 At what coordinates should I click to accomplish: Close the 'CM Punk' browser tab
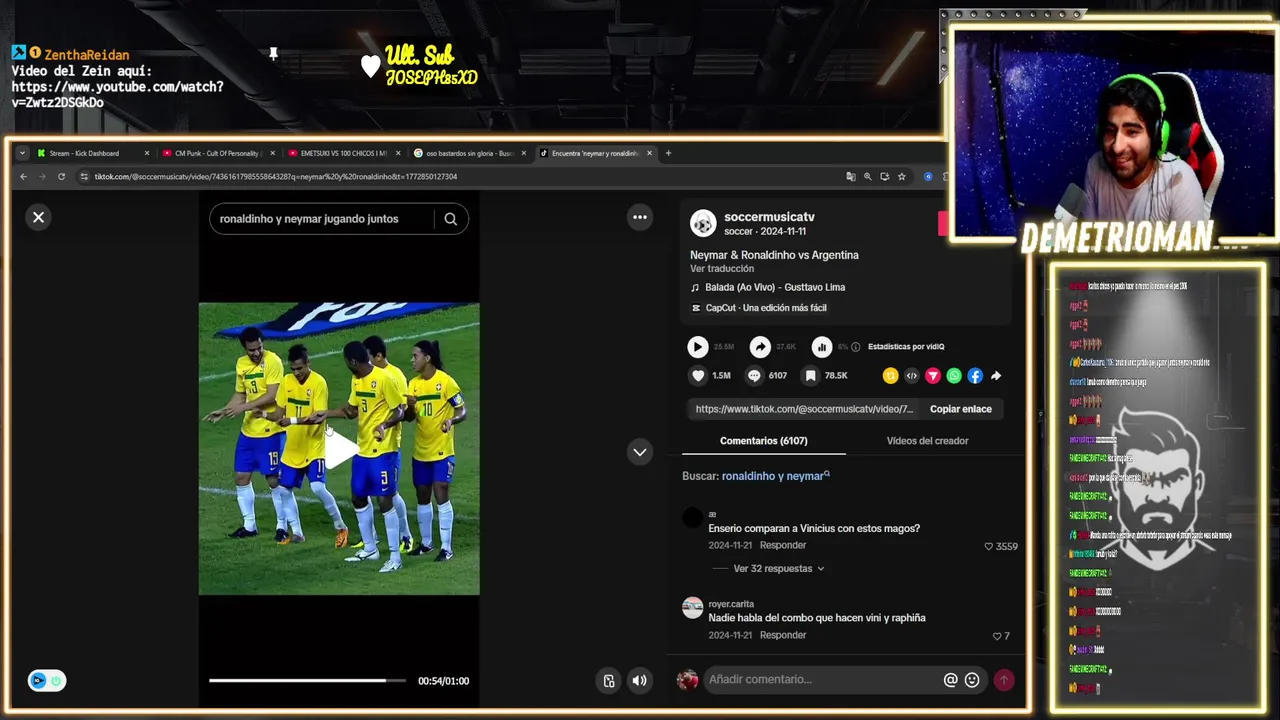pyautogui.click(x=272, y=153)
